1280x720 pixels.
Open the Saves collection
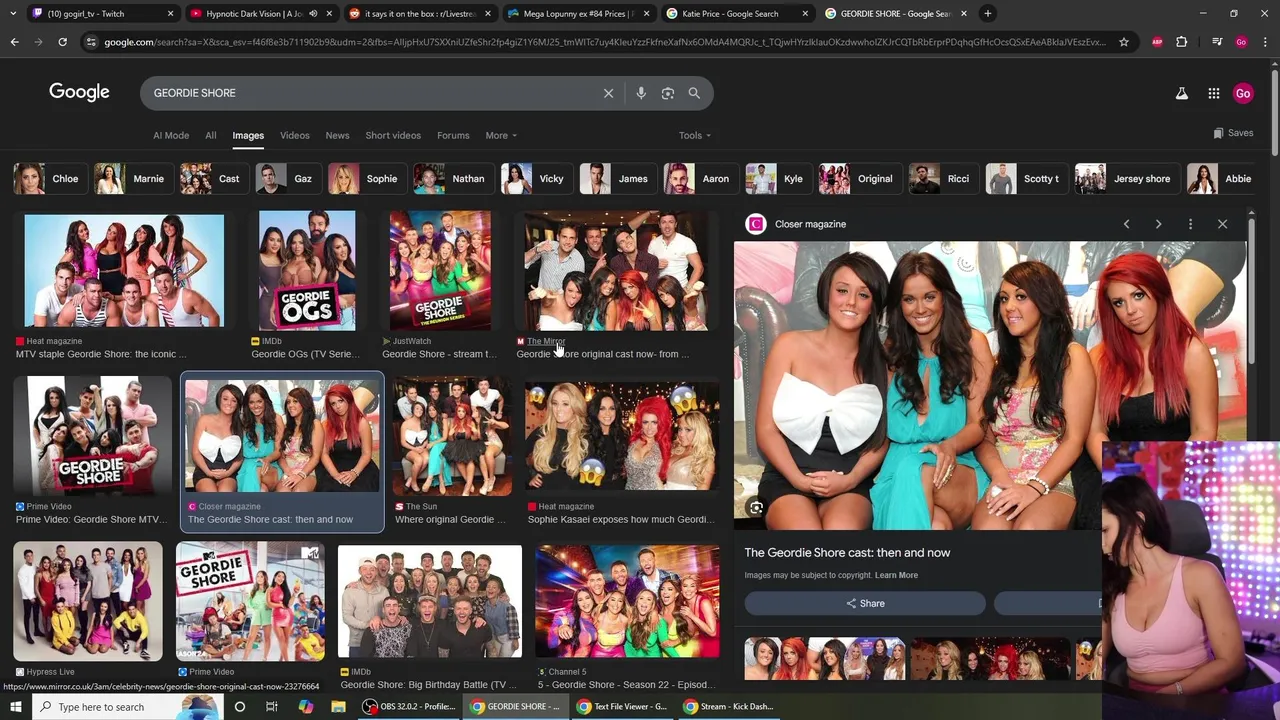click(1233, 133)
